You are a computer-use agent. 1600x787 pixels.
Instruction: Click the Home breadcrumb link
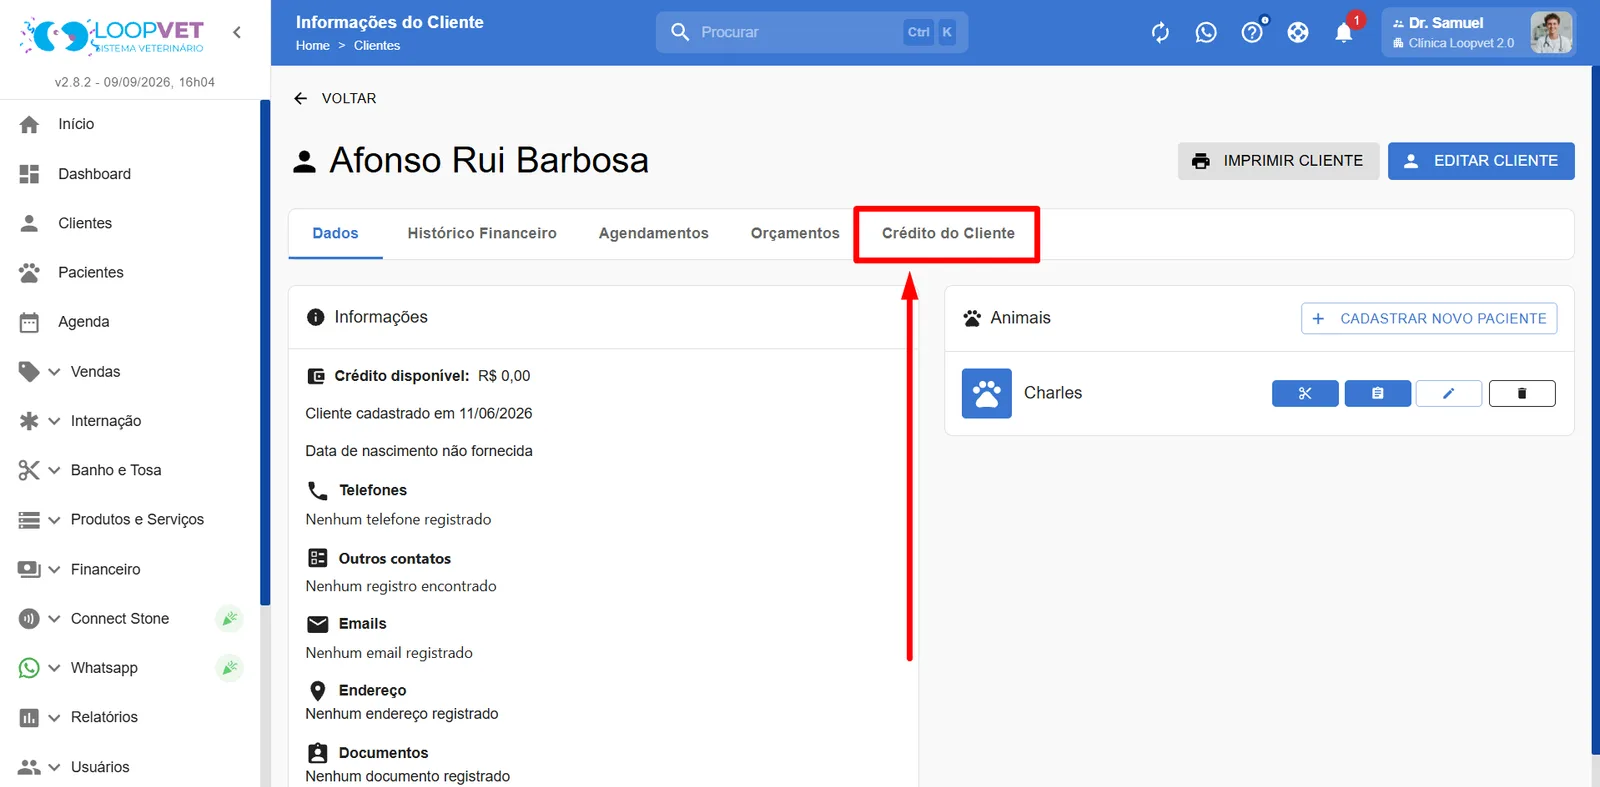[x=313, y=45]
